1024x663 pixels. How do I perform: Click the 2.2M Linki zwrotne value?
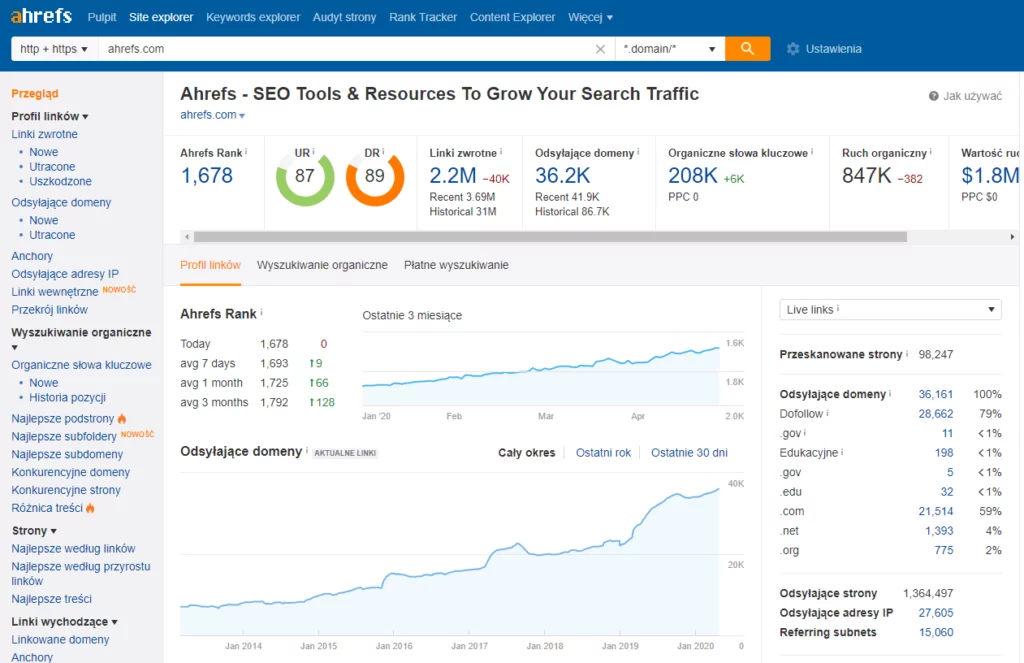coord(453,176)
